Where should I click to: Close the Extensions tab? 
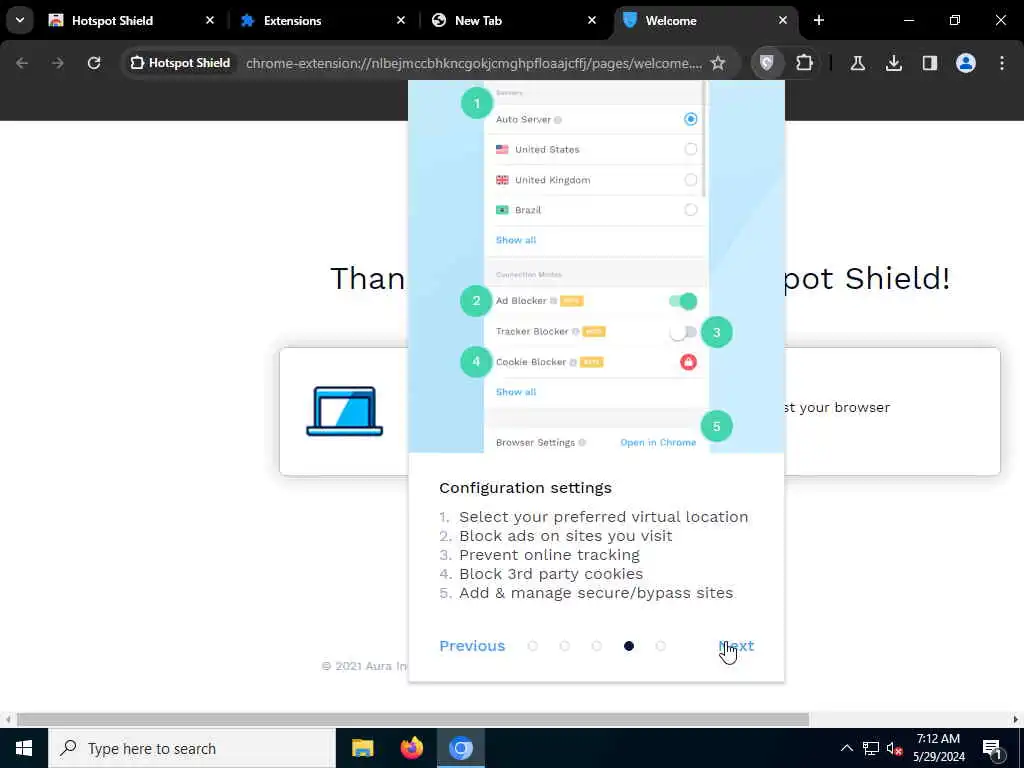401,20
